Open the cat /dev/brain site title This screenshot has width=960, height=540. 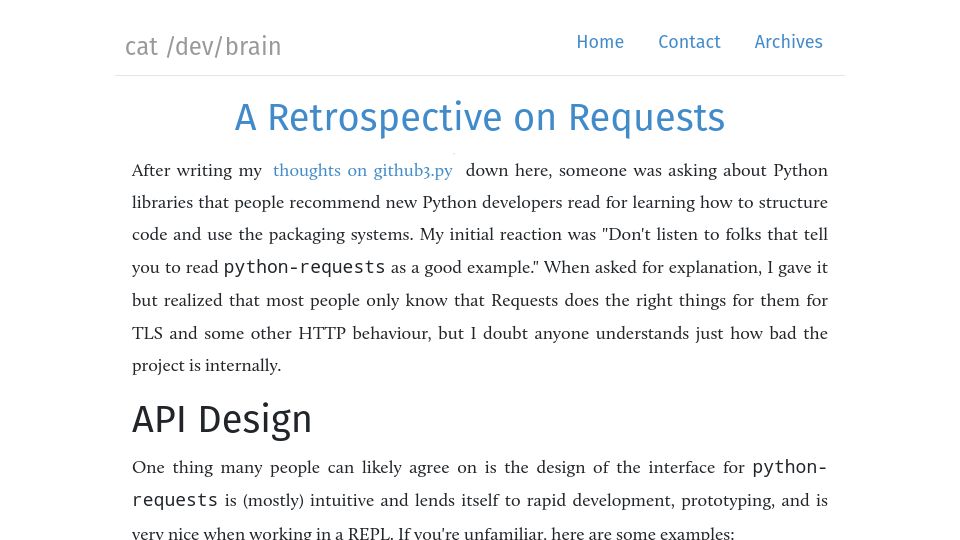(203, 47)
